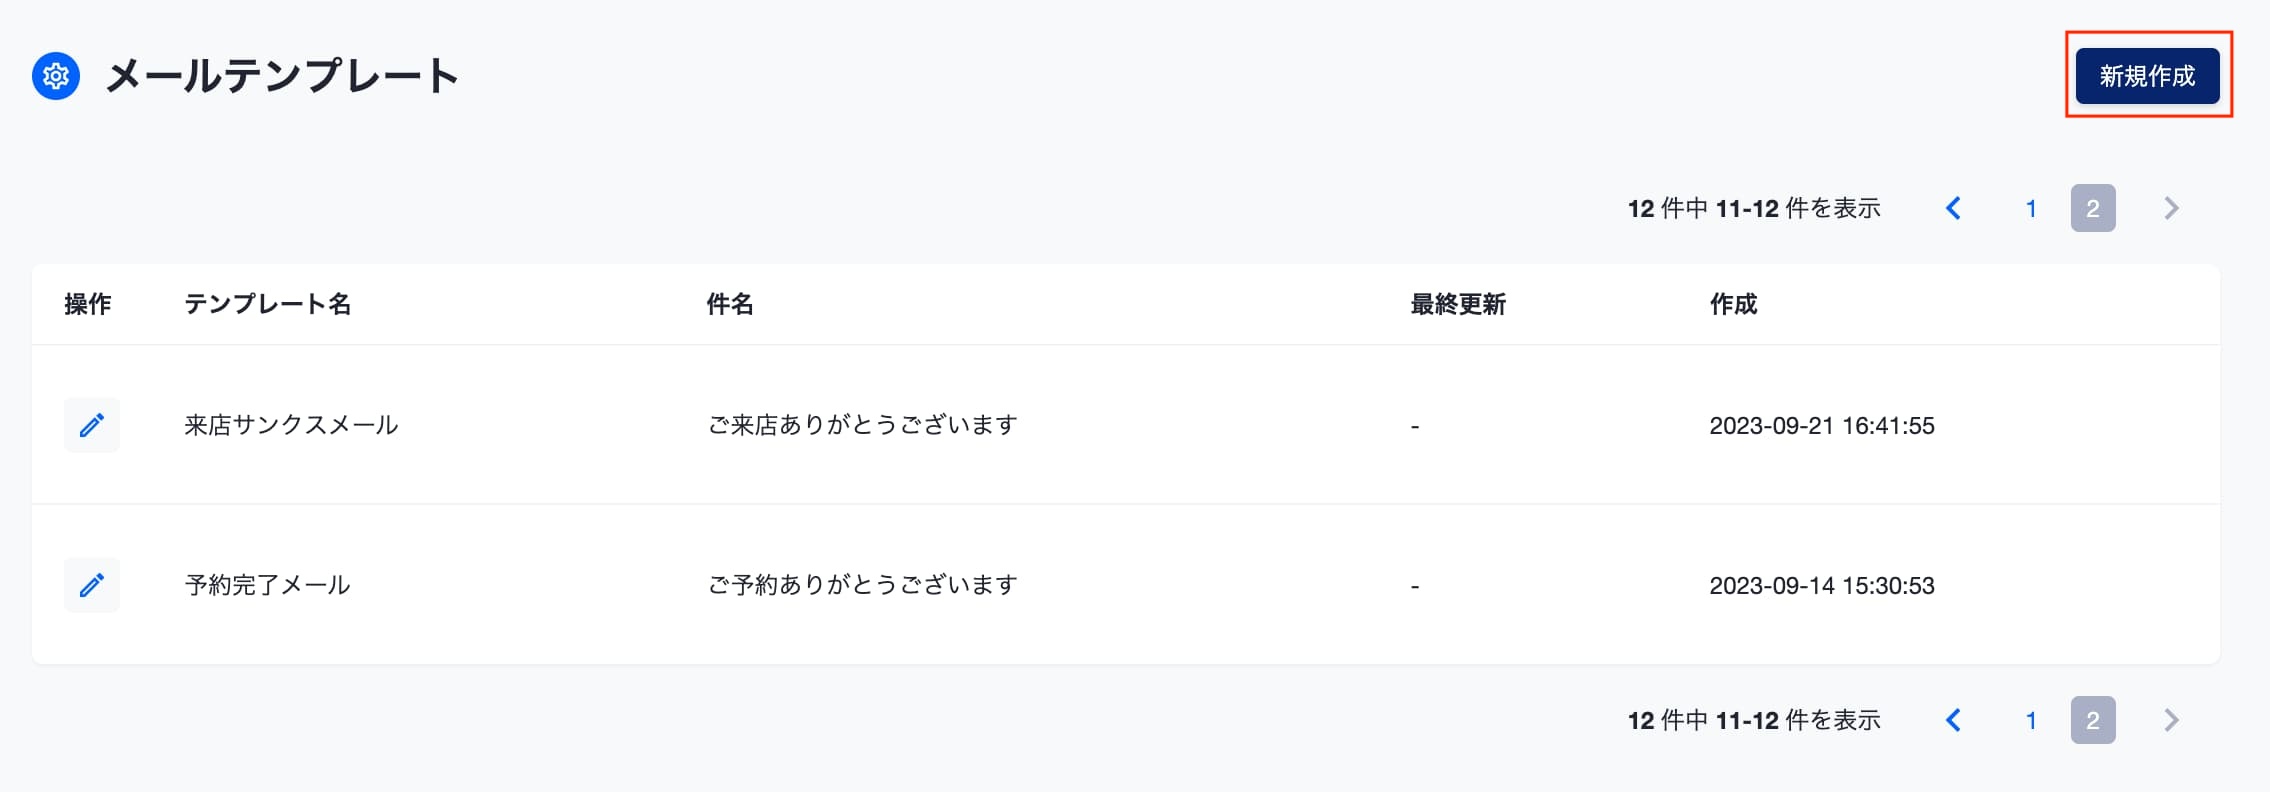Click the subject ご来店ありがとうございます
Screen dimensions: 2270x792
pos(862,425)
